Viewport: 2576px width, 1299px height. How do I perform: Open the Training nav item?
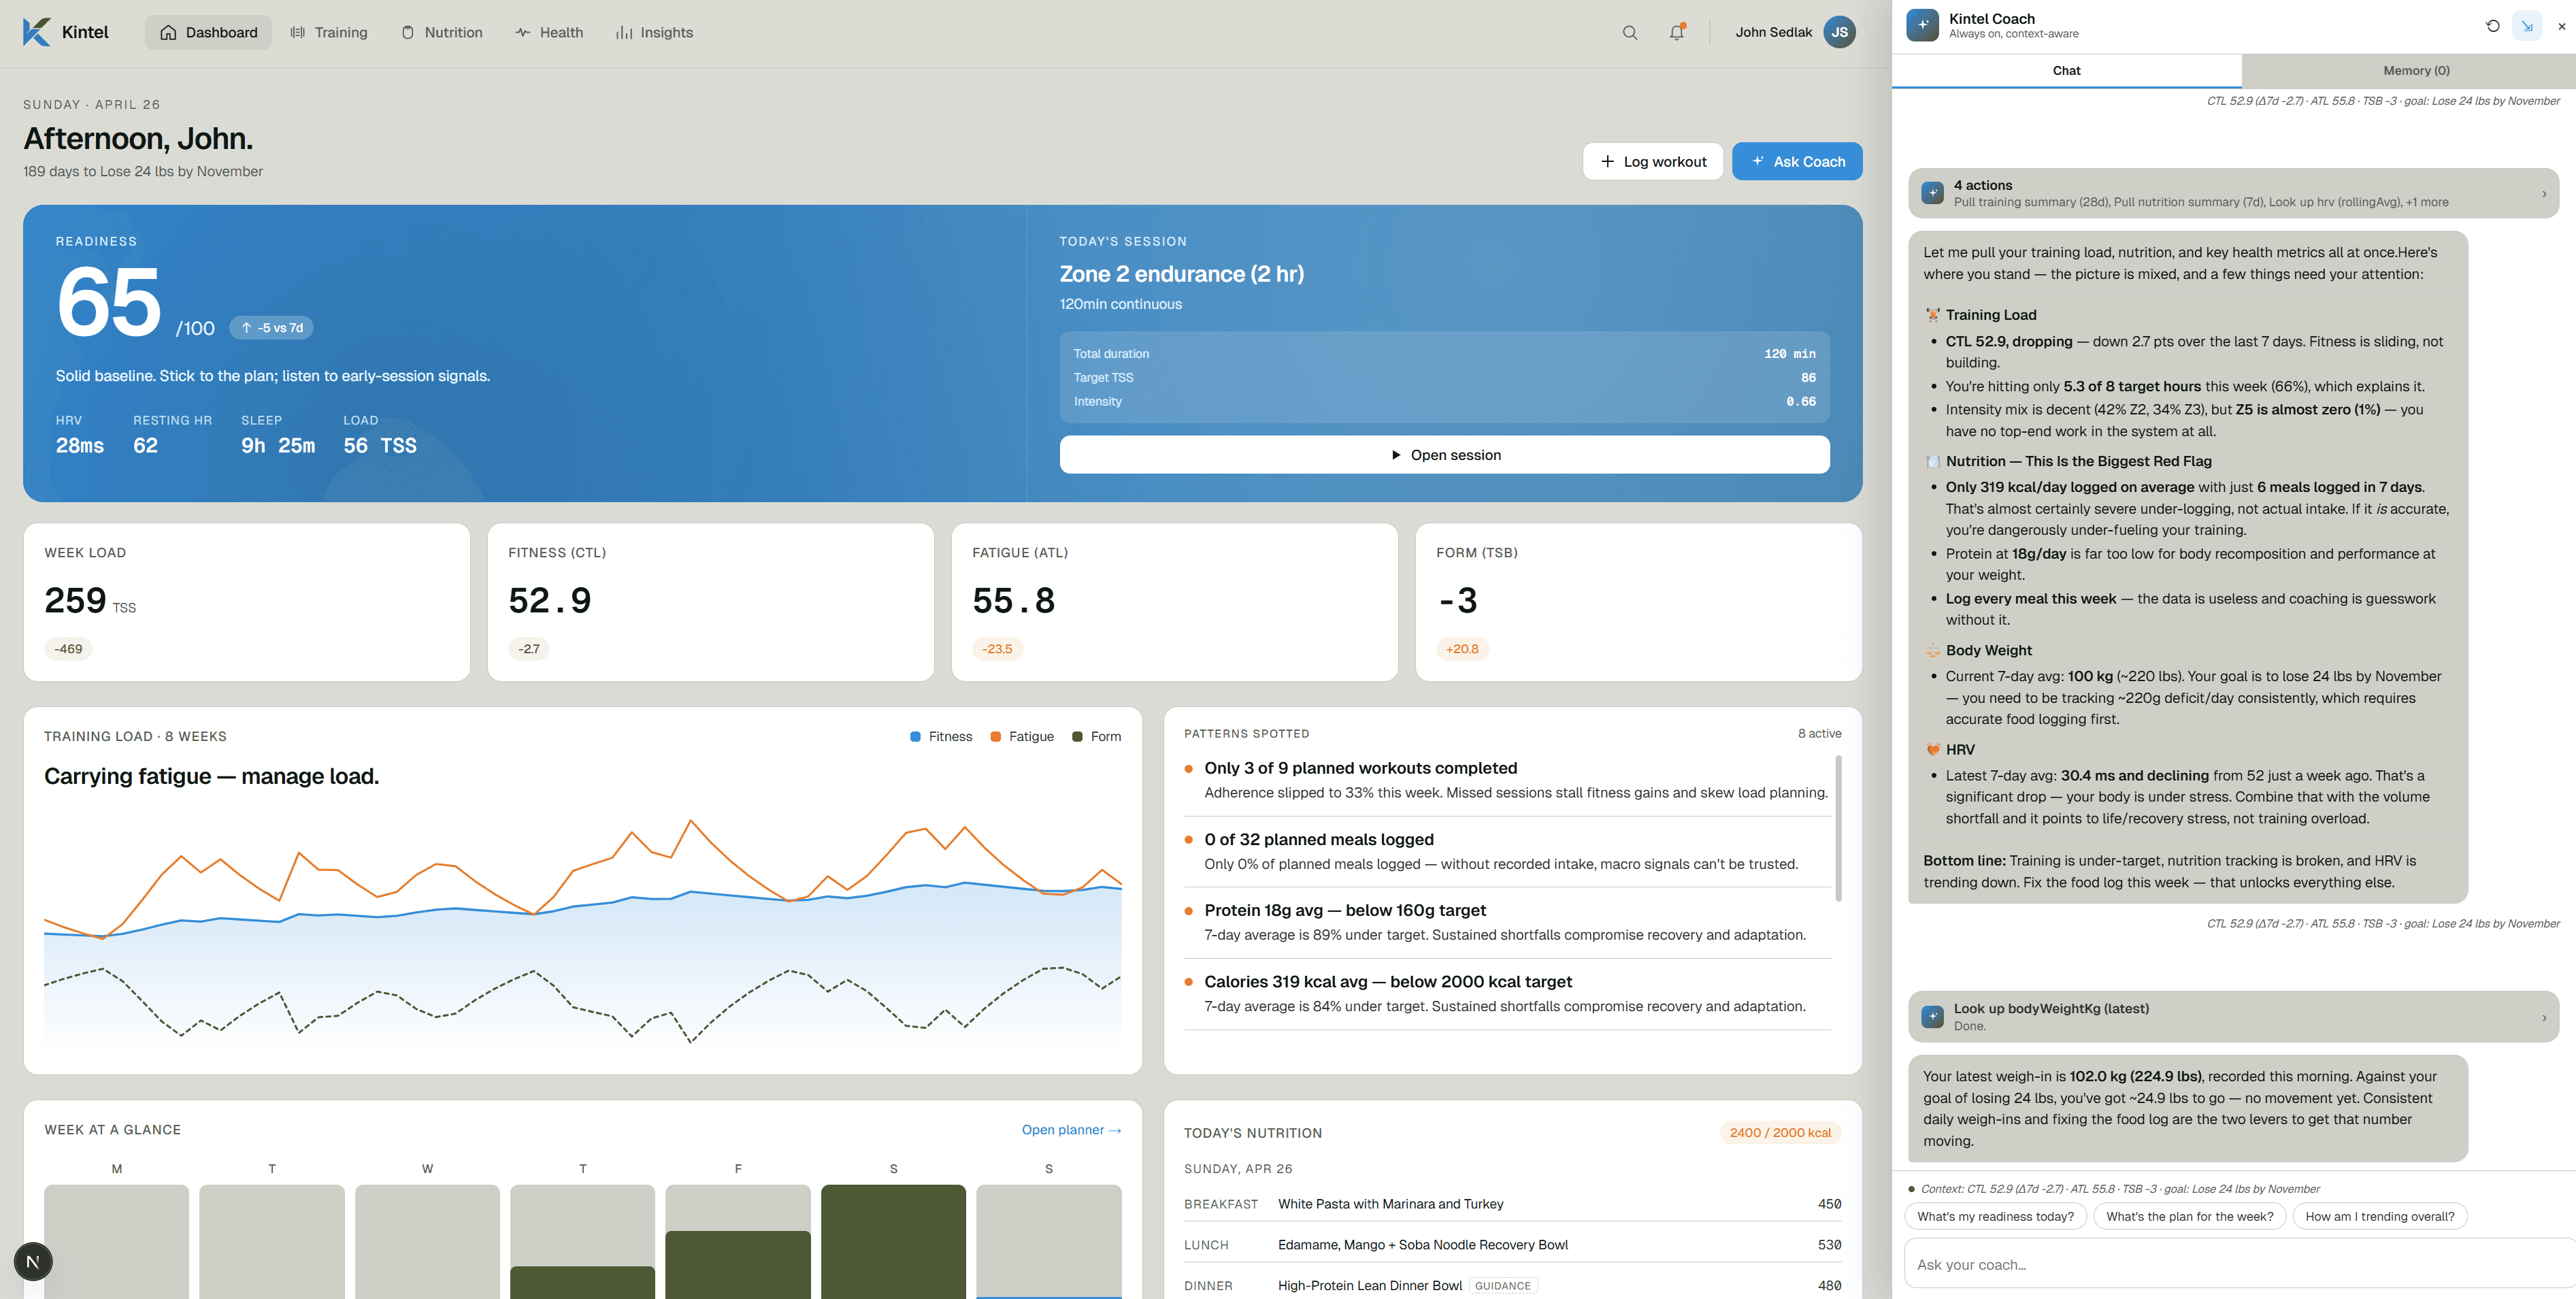[329, 33]
